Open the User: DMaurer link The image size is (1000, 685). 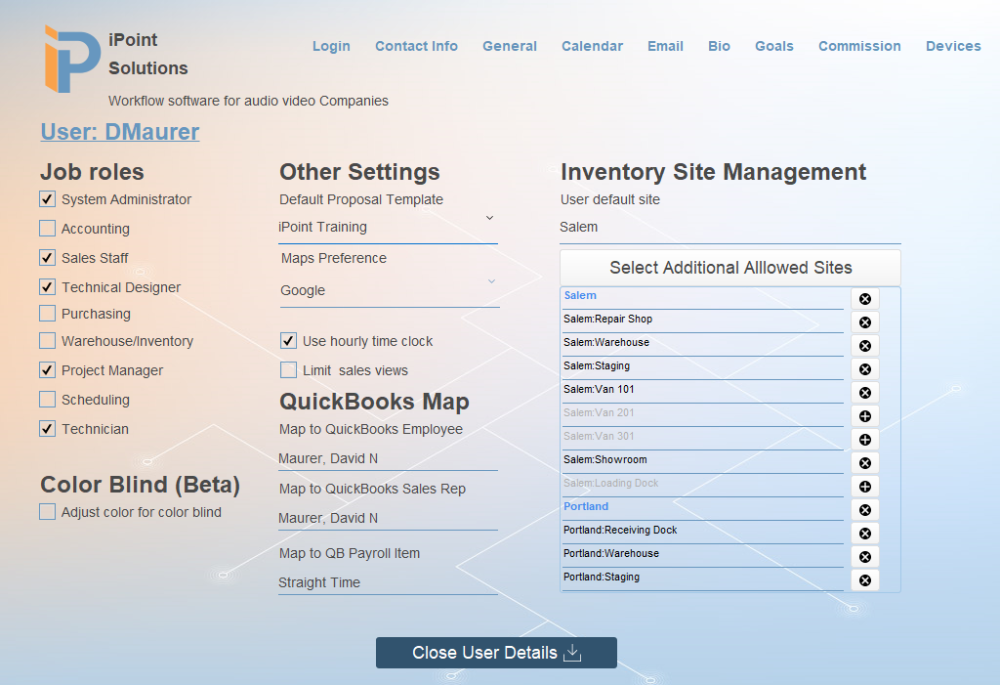119,131
